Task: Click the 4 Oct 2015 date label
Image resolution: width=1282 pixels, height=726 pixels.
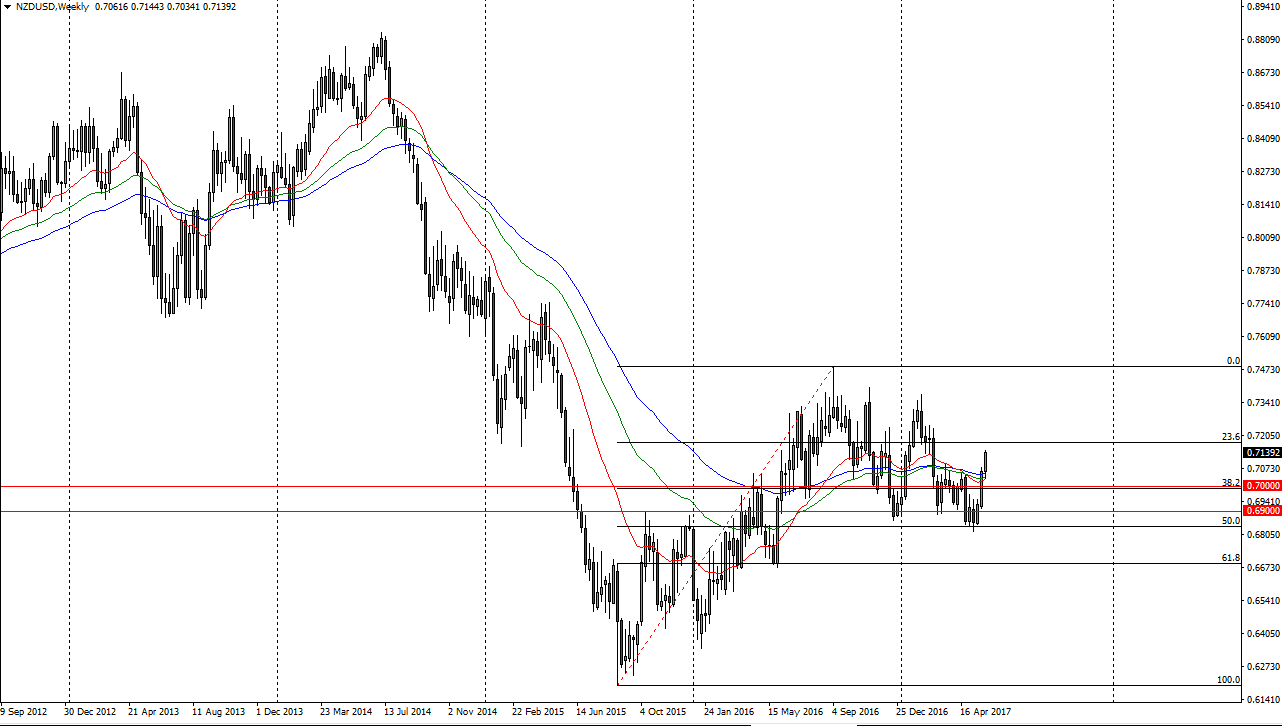Action: pos(662,713)
